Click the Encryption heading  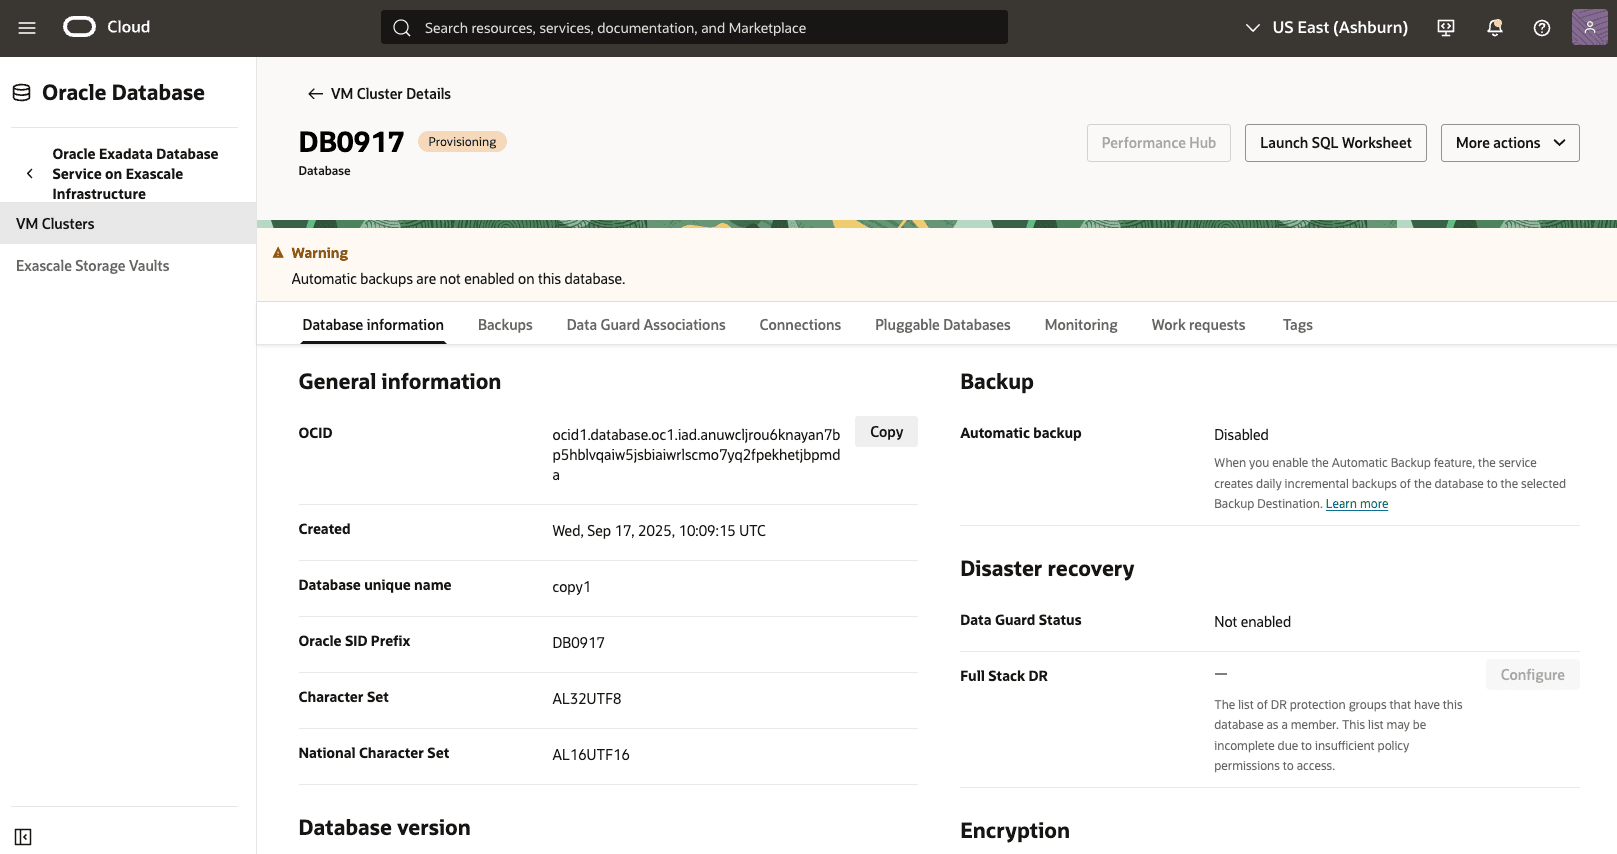(x=1015, y=831)
